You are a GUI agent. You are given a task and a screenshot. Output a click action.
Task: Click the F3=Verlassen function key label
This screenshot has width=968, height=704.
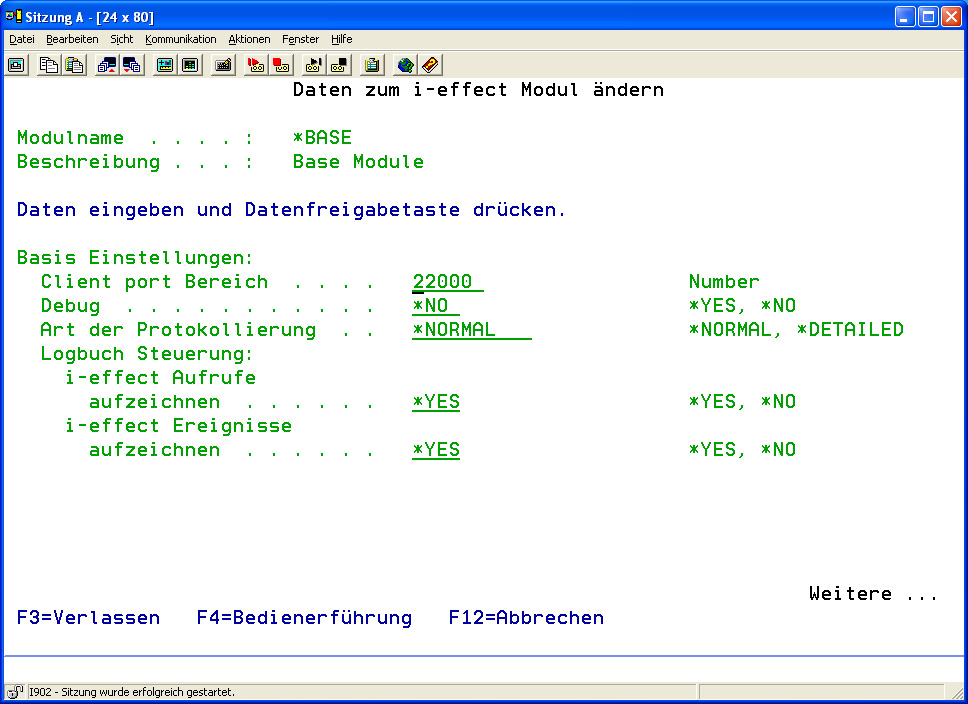click(x=88, y=618)
